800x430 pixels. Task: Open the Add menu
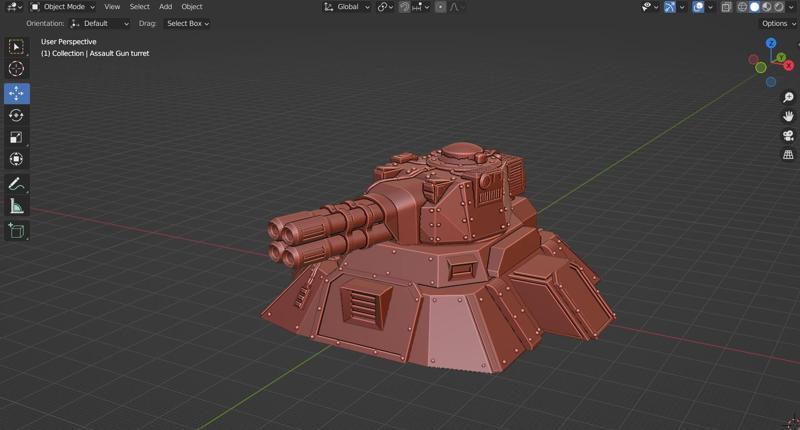click(x=165, y=7)
